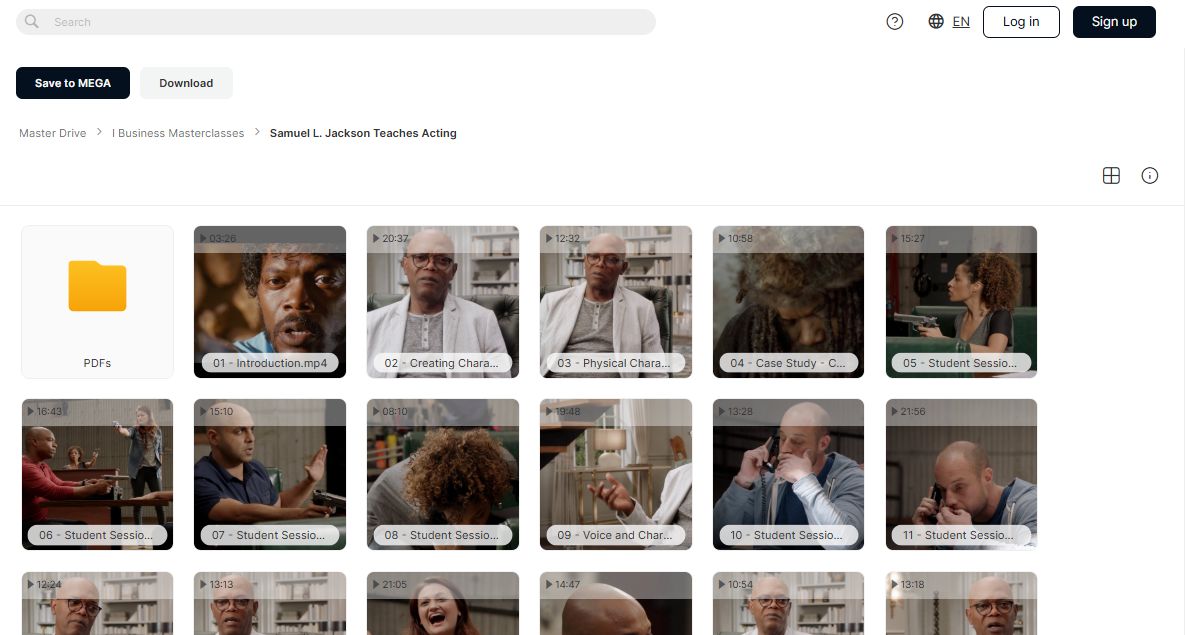Click the EN language selector
1185x635 pixels.
961,22
